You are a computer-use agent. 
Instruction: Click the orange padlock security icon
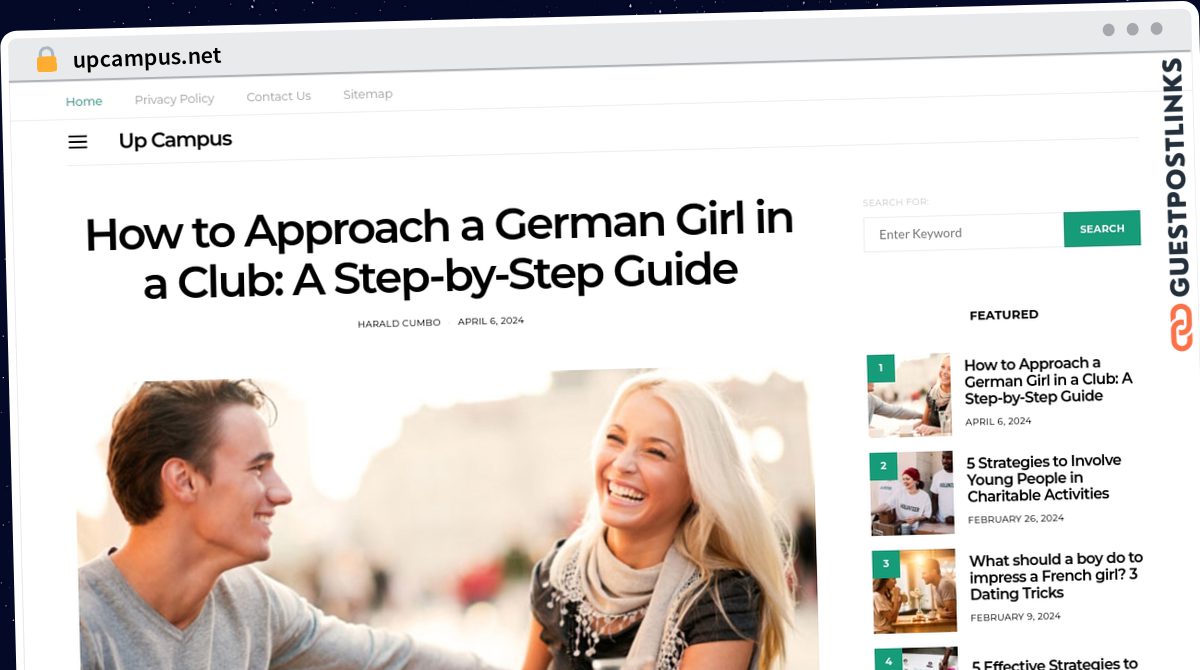point(47,60)
